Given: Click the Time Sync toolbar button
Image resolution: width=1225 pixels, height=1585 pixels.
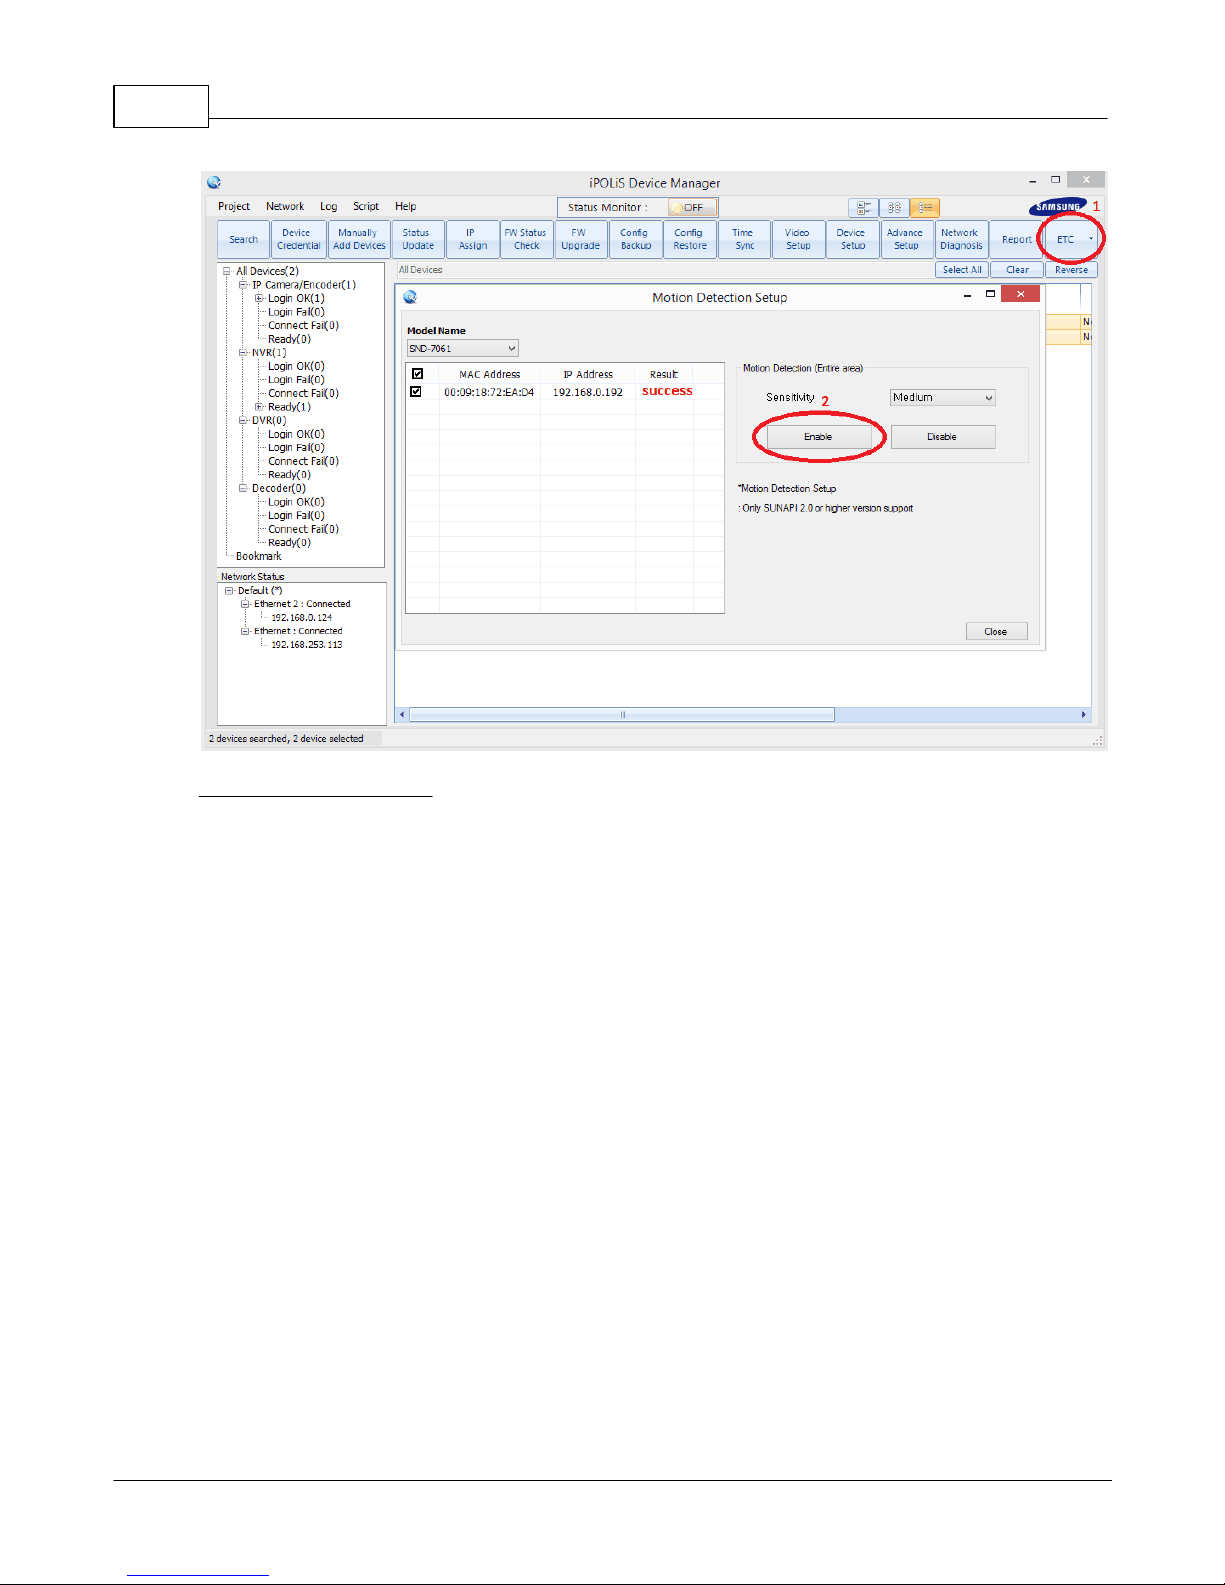Looking at the screenshot, I should click(x=744, y=240).
